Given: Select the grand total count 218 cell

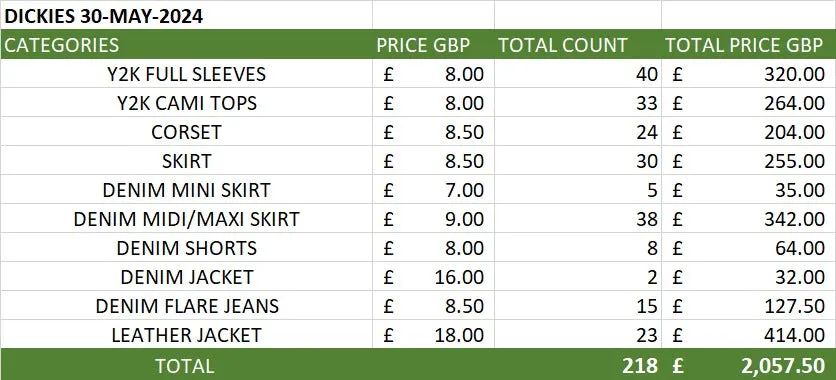Looking at the screenshot, I should pos(577,365).
